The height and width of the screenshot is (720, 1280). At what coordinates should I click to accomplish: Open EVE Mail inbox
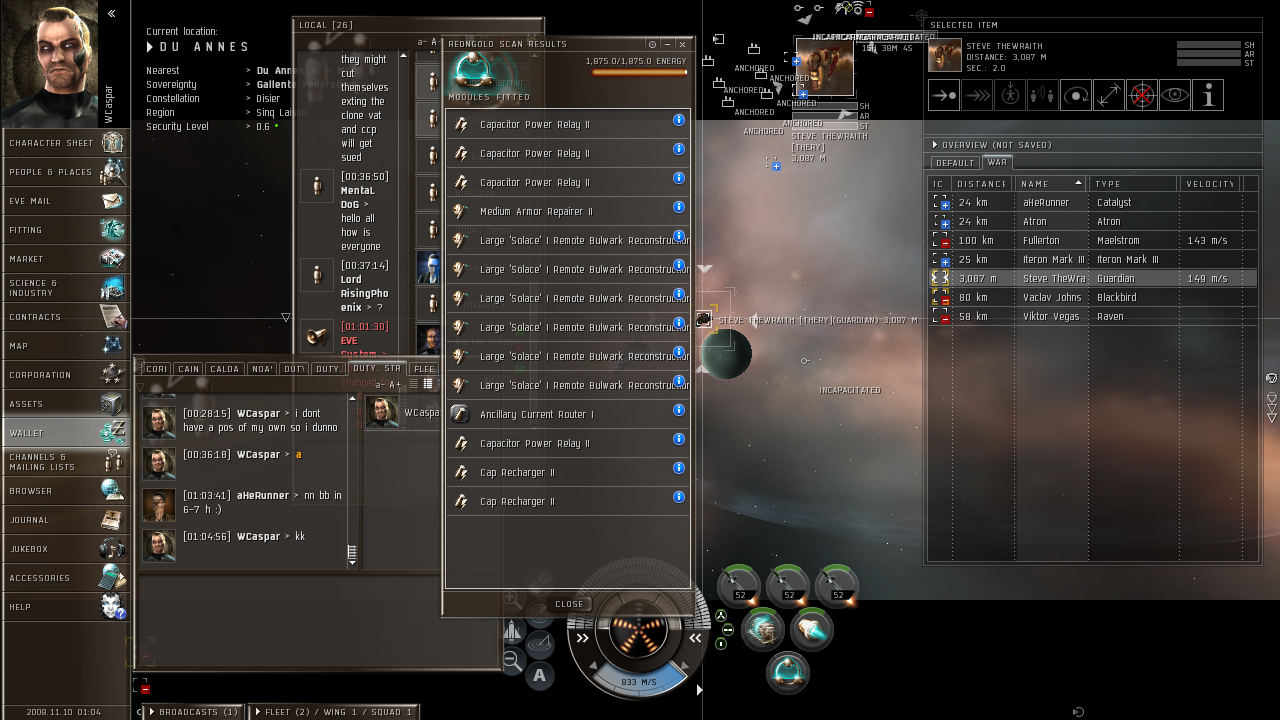tap(66, 201)
